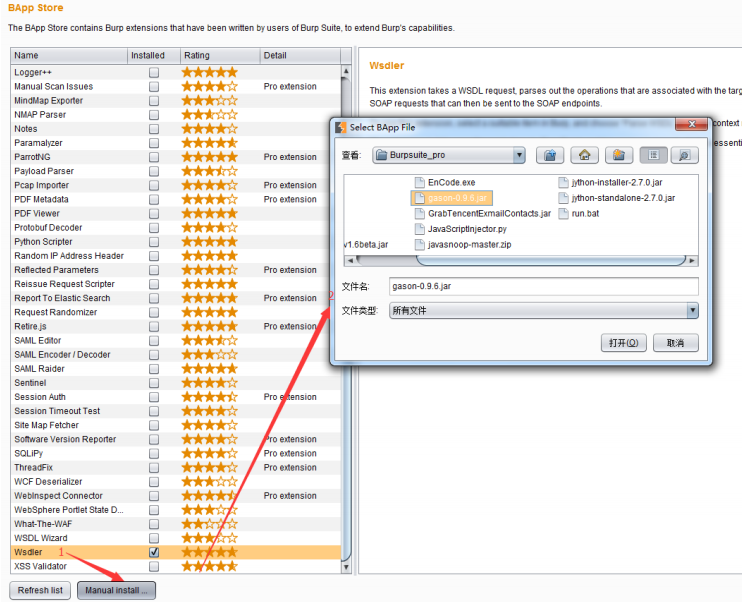Switch file dialog to details view

[684, 155]
